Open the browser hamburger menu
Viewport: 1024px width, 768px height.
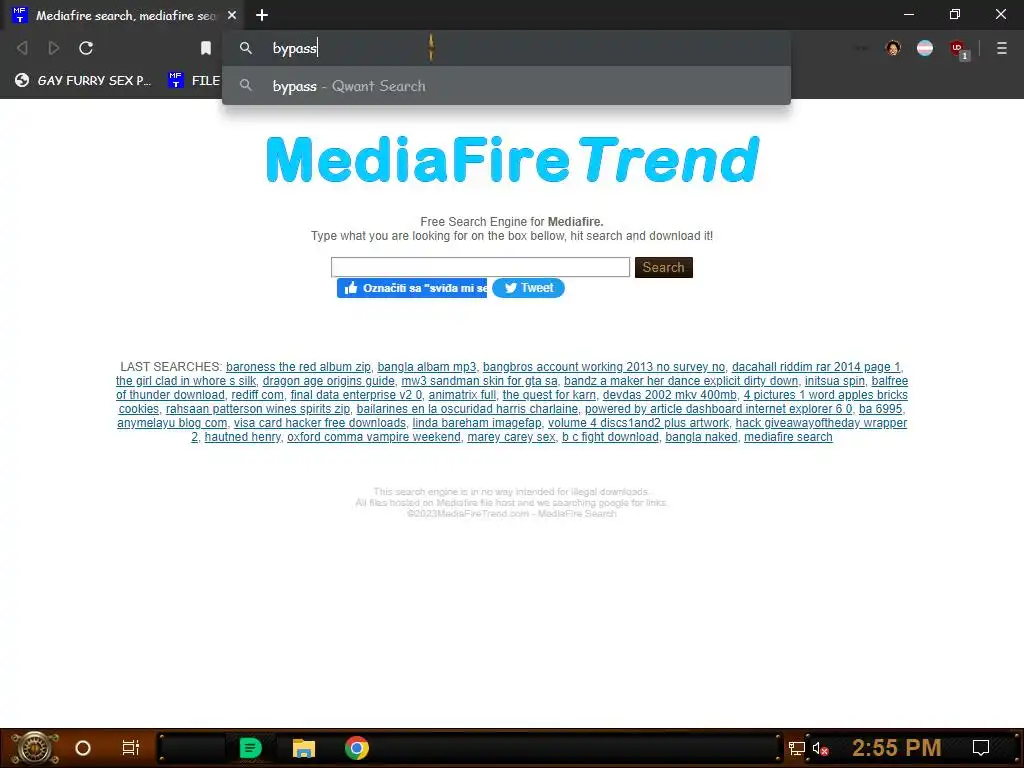click(x=1002, y=48)
